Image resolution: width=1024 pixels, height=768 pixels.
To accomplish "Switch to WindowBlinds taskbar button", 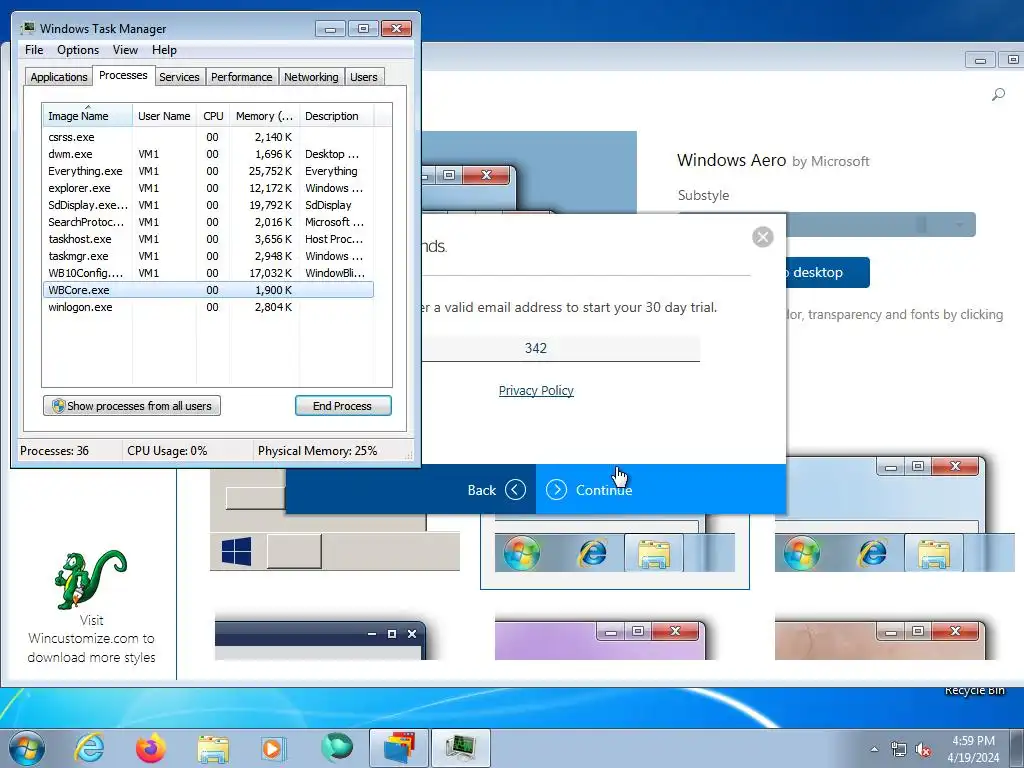I will click(399, 748).
